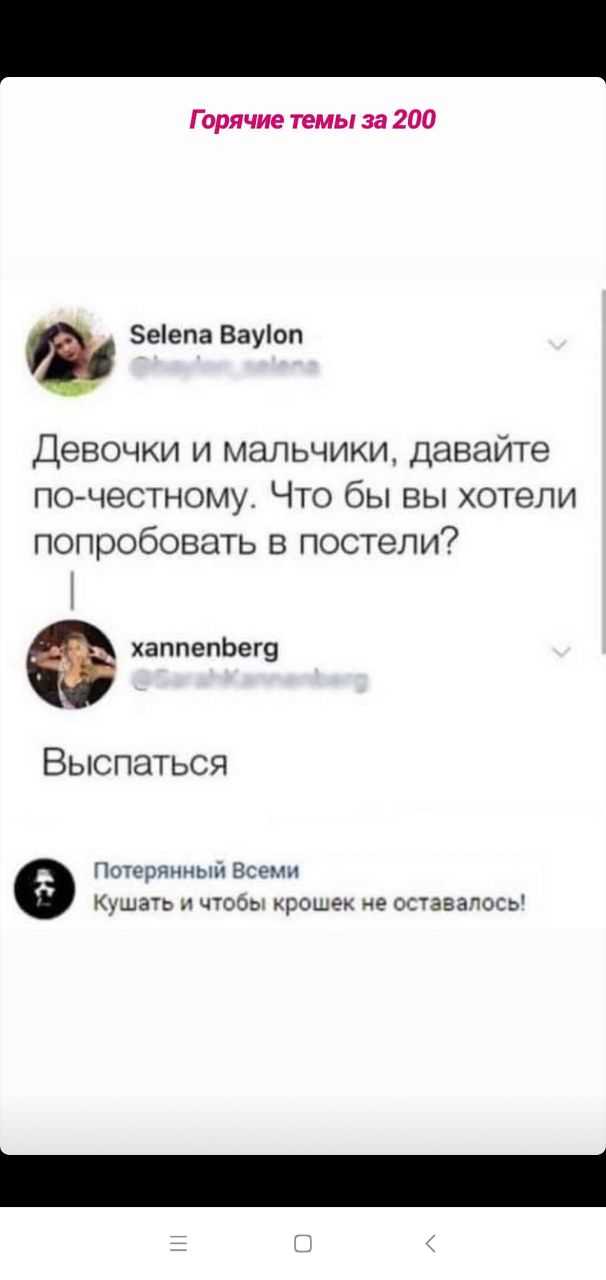Screen dimensions: 606x1280
Task: Click the blurred handle under xannenberg
Action: click(x=250, y=683)
